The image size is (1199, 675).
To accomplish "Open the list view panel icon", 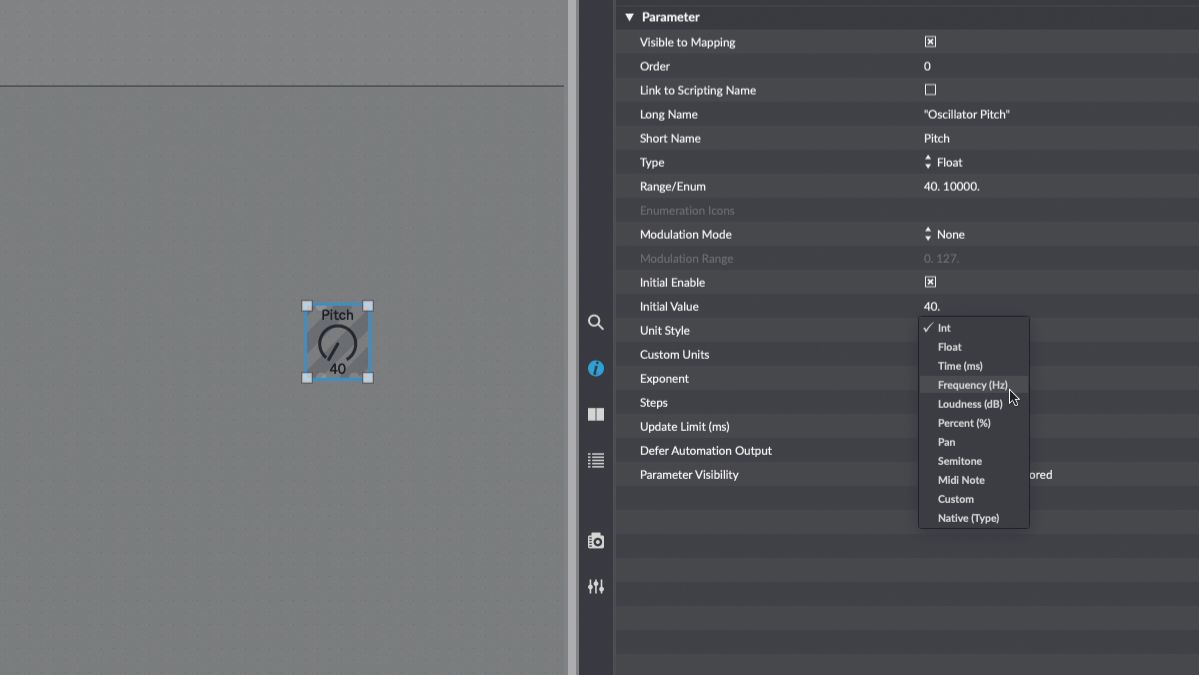I will [595, 460].
